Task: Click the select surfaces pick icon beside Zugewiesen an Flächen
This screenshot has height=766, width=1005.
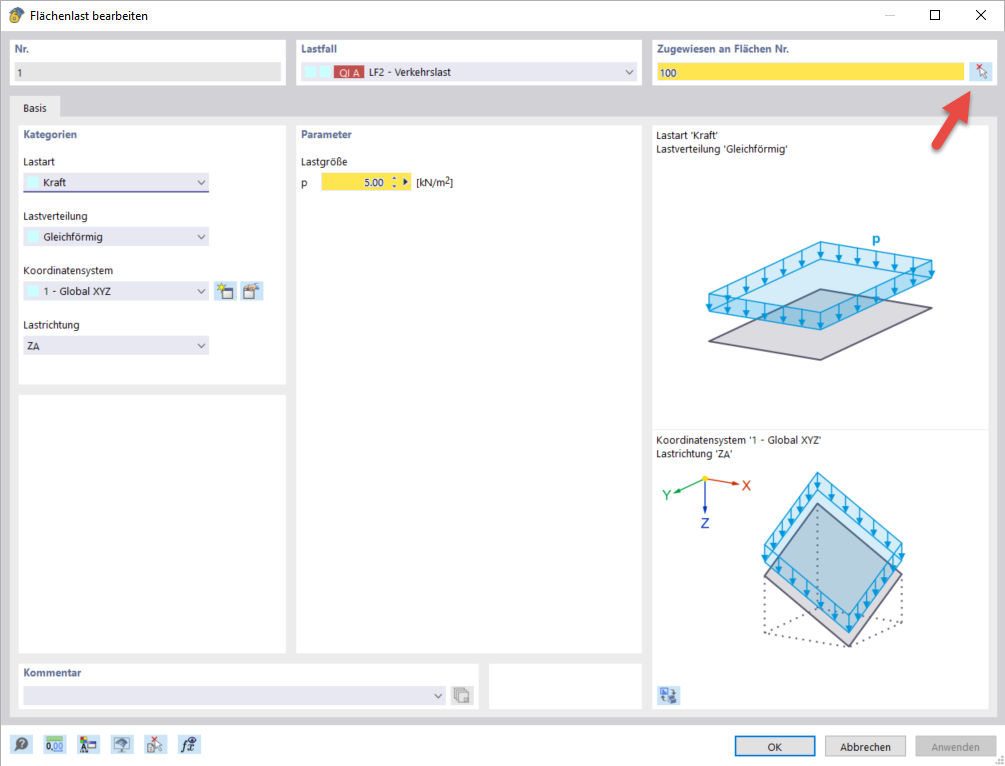Action: [980, 71]
